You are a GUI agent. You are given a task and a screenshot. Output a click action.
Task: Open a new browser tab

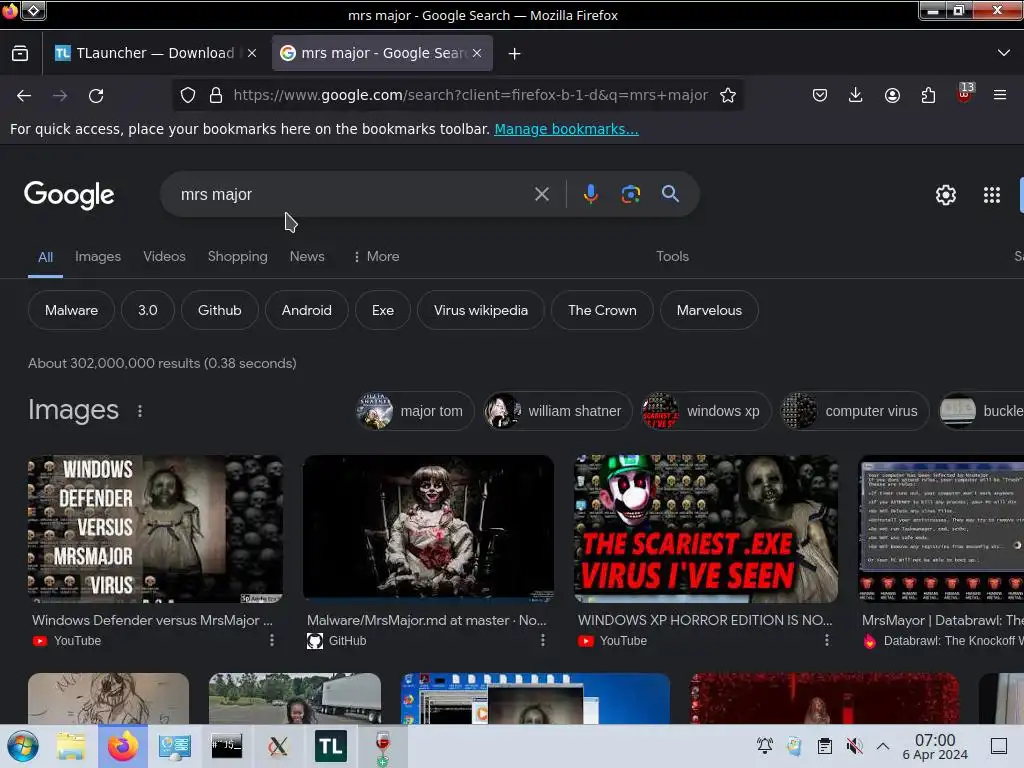515,54
